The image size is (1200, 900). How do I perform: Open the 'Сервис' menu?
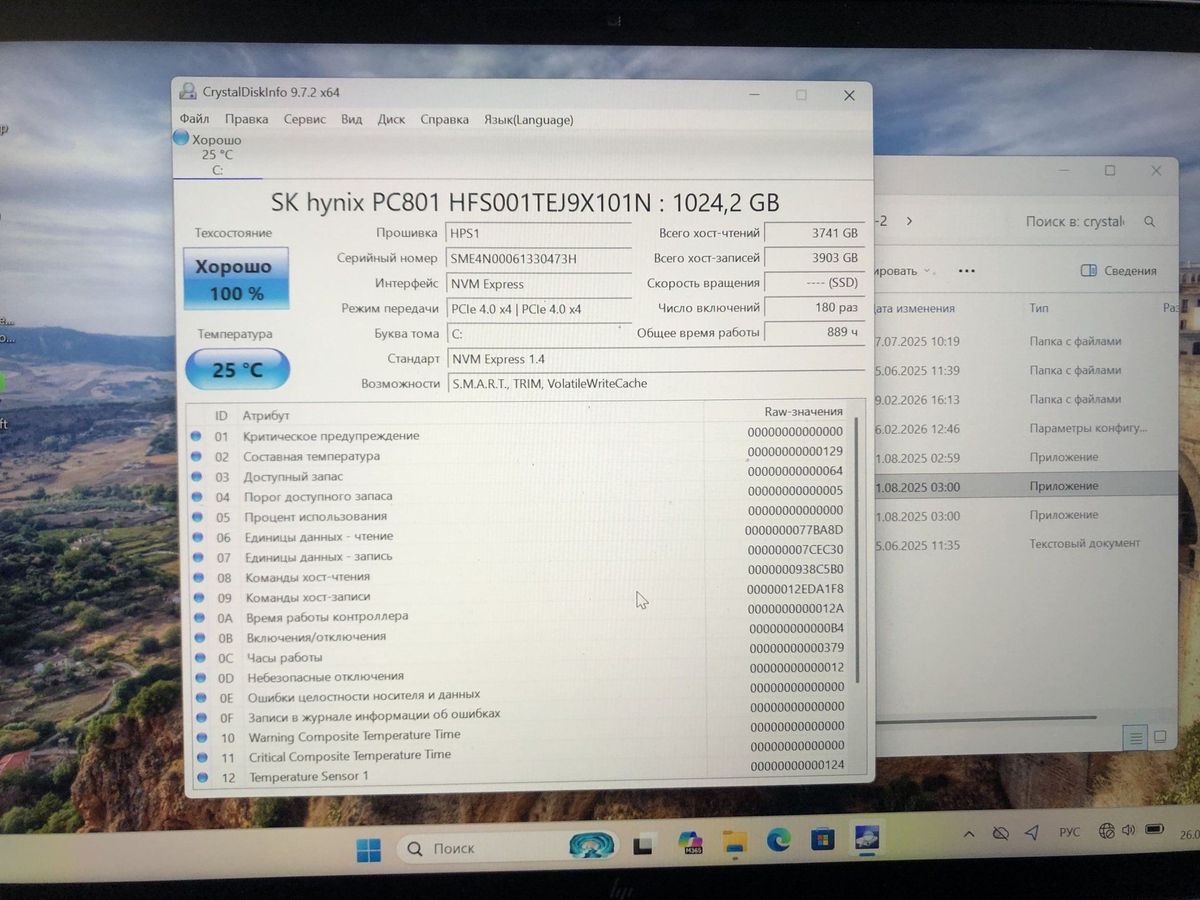coord(304,119)
